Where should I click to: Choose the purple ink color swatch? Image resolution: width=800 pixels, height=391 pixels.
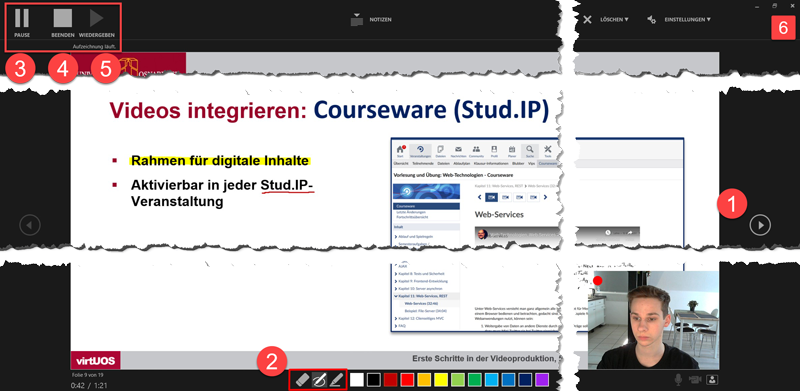(542, 380)
